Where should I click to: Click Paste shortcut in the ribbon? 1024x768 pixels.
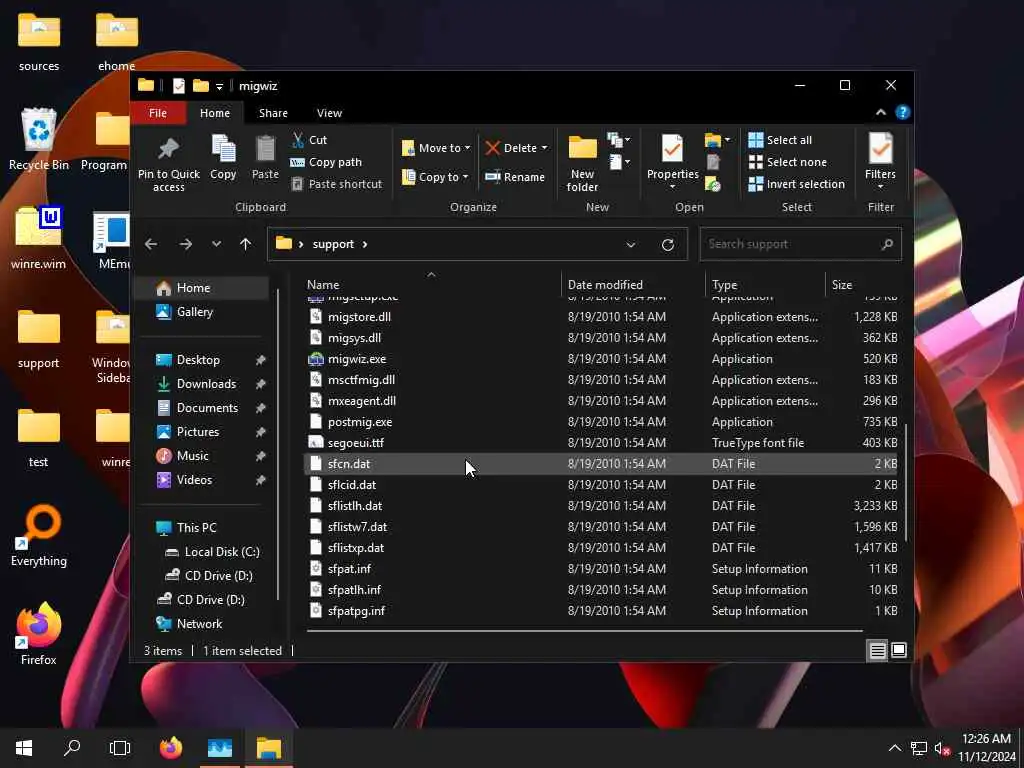(336, 184)
